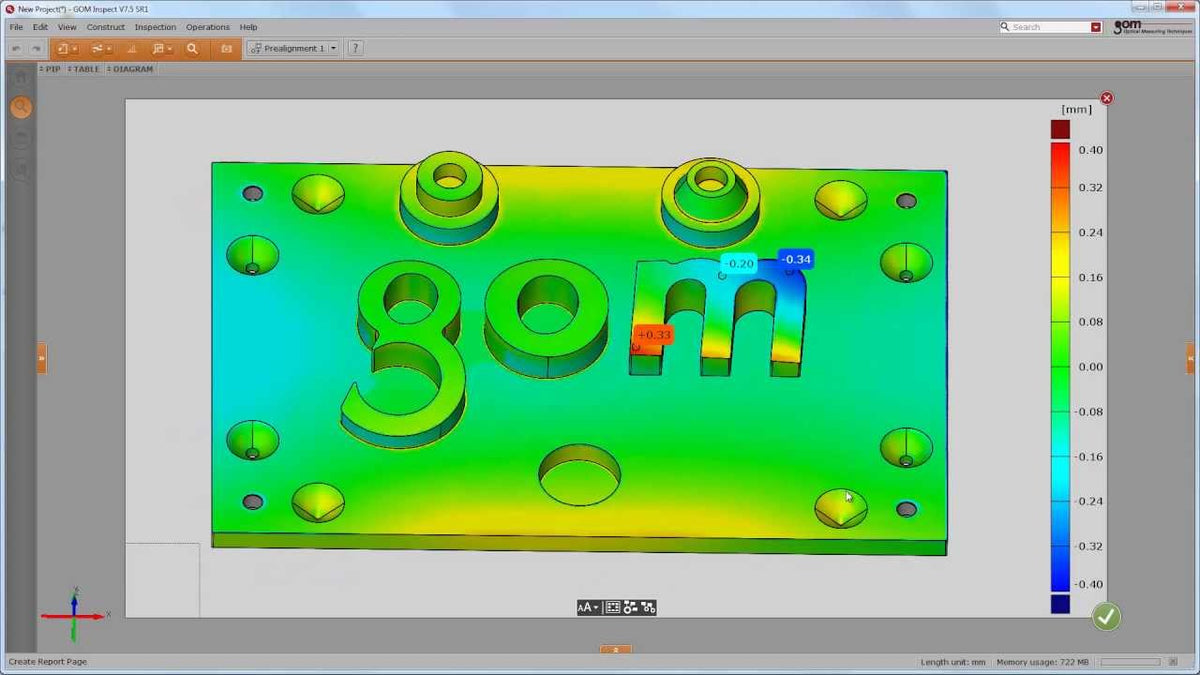This screenshot has width=1200, height=675.
Task: Close the mm deviation legend with the red X
Action: (1107, 98)
